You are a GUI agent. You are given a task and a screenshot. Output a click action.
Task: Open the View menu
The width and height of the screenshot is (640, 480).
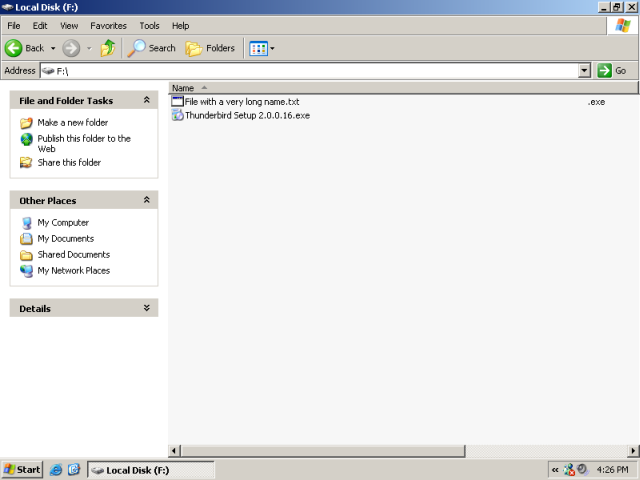69,26
